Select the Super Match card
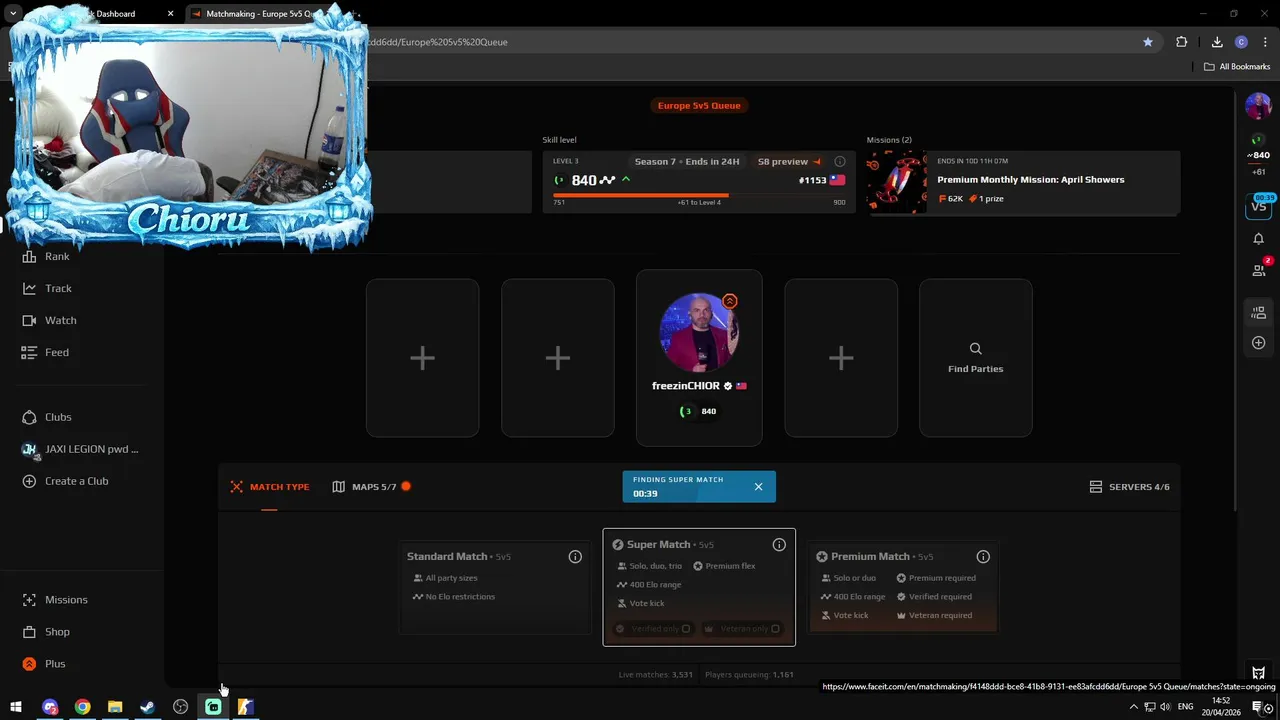Viewport: 1280px width, 720px height. [x=699, y=587]
